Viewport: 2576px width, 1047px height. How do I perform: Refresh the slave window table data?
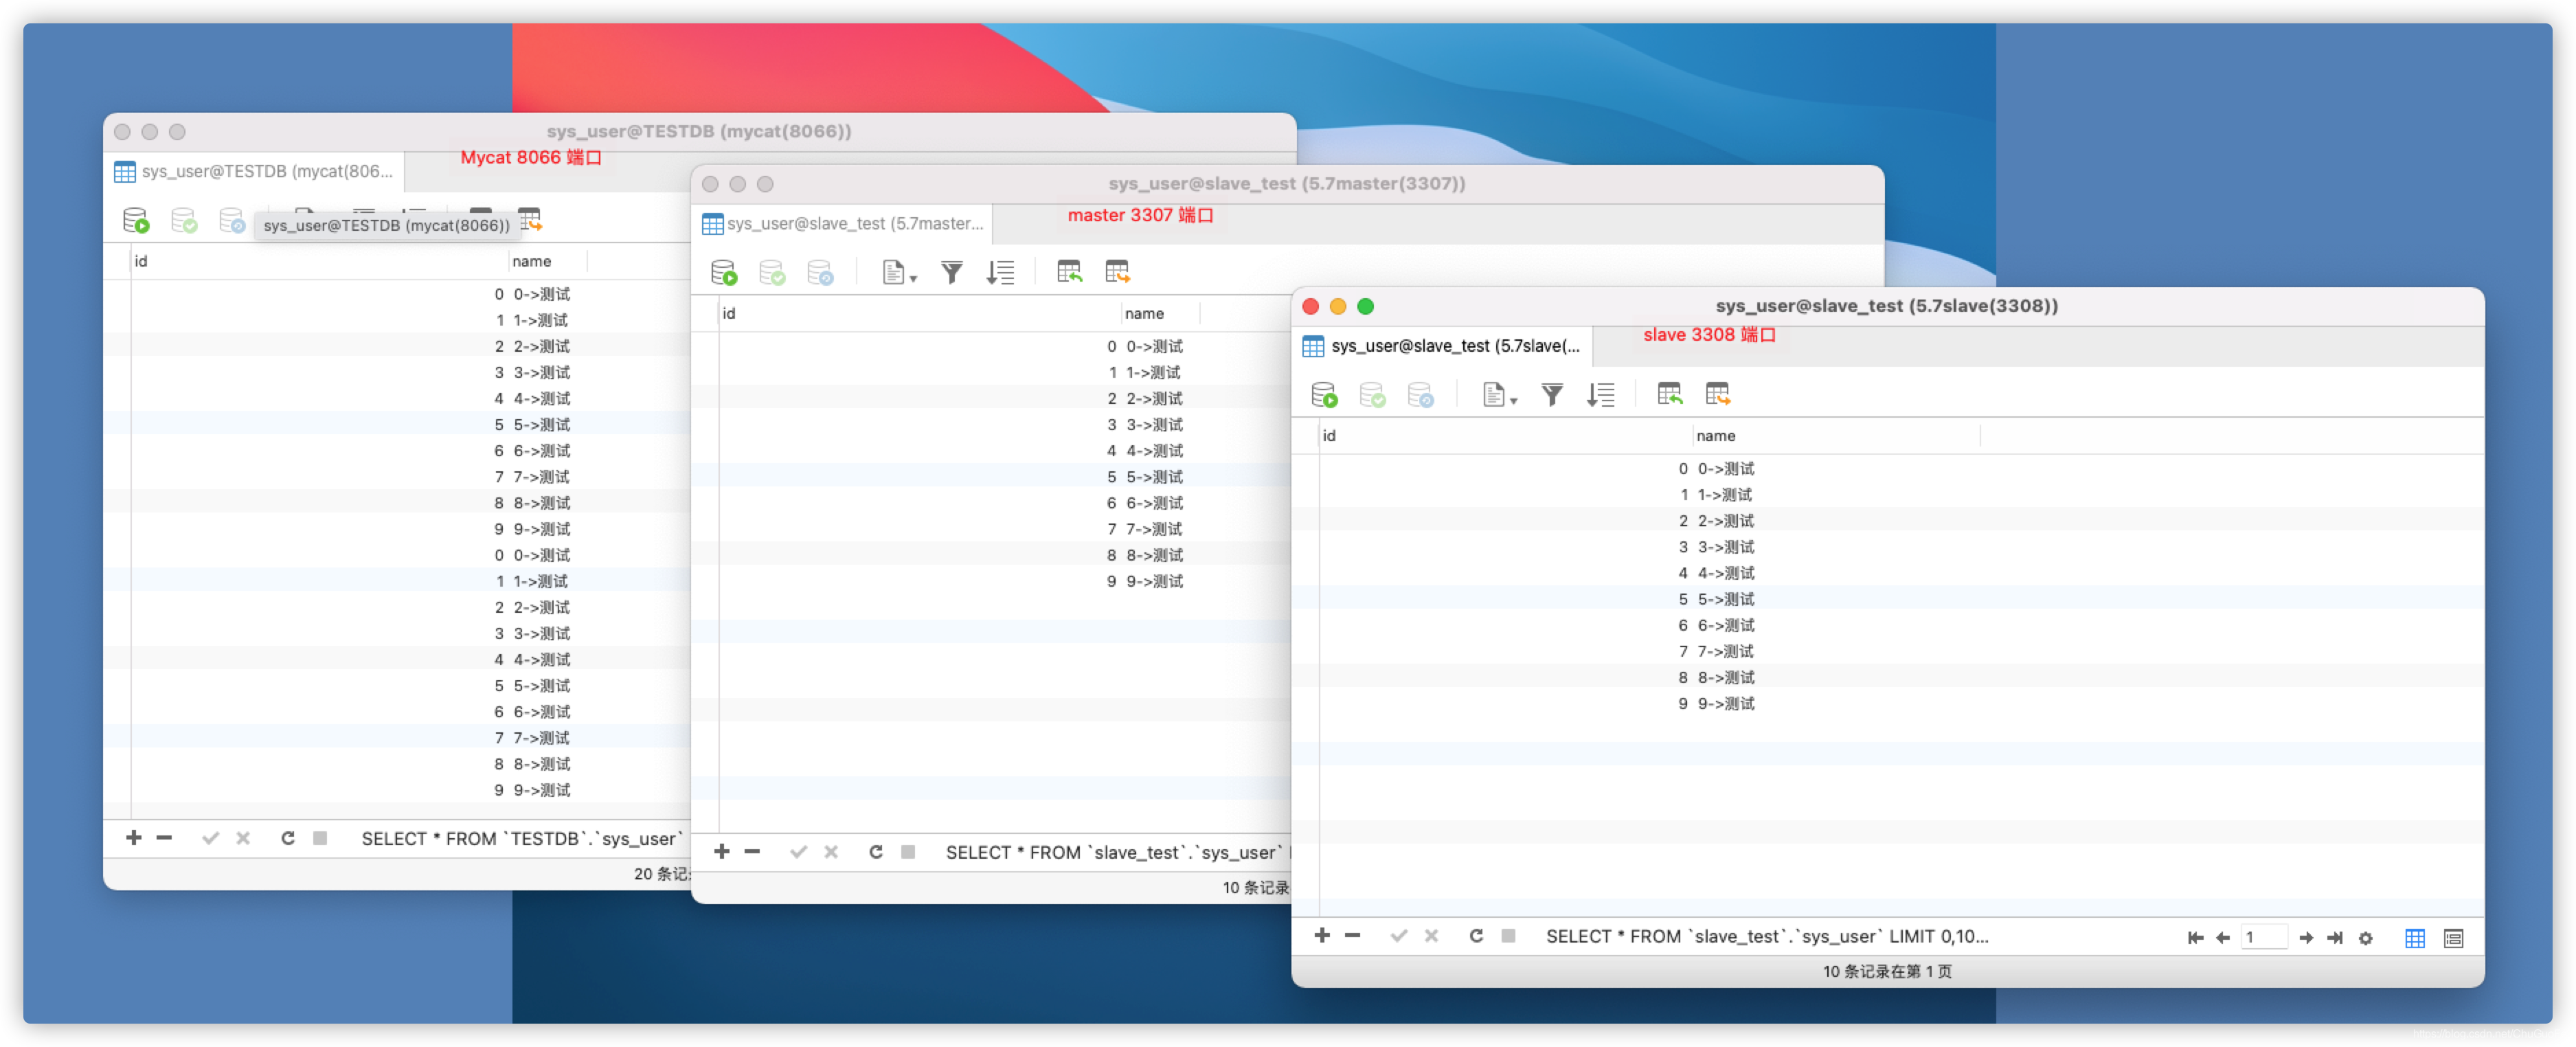click(1476, 936)
